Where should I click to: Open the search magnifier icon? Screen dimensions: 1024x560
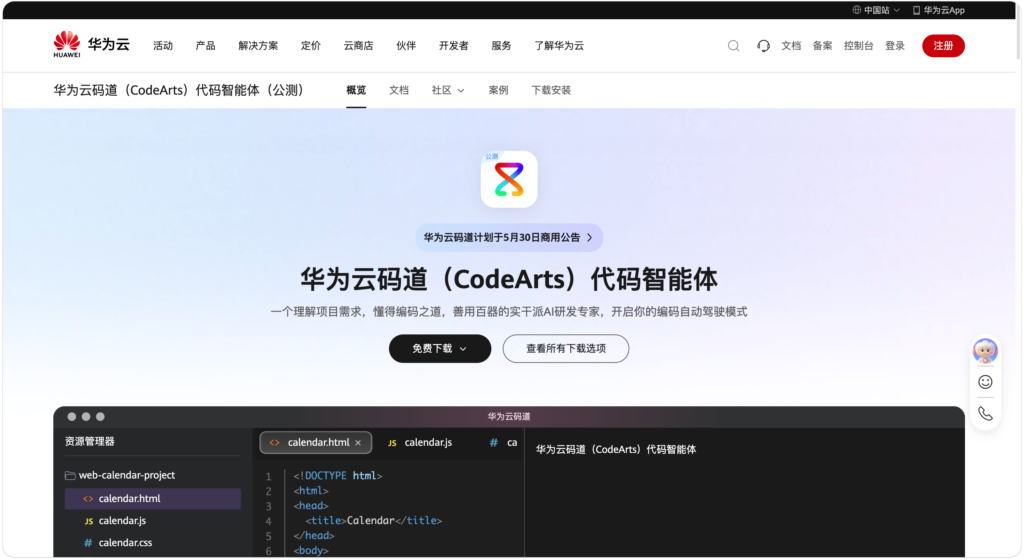pyautogui.click(x=733, y=46)
